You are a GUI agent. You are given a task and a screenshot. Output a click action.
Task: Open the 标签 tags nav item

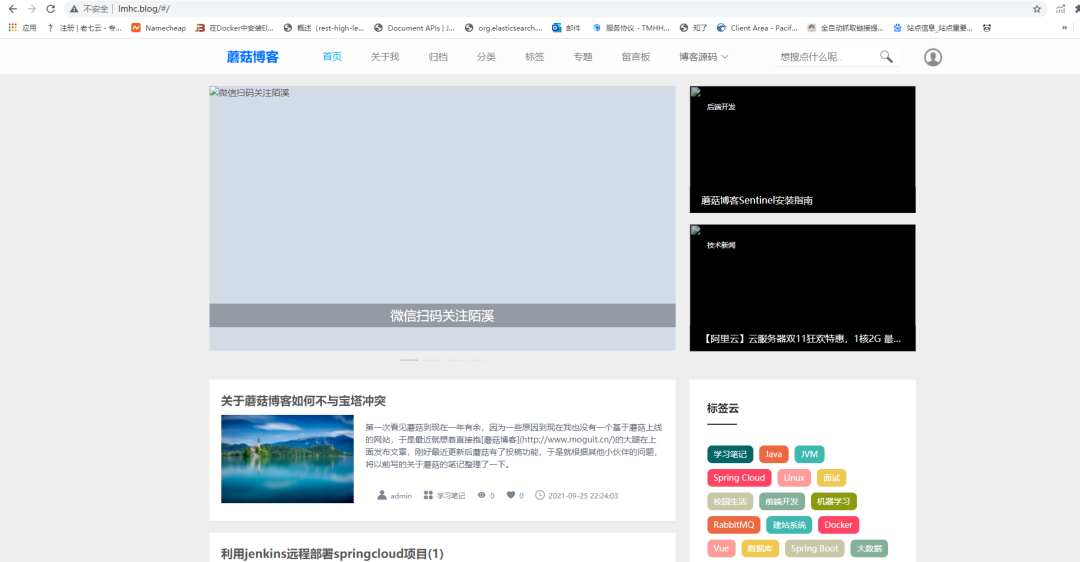(534, 56)
